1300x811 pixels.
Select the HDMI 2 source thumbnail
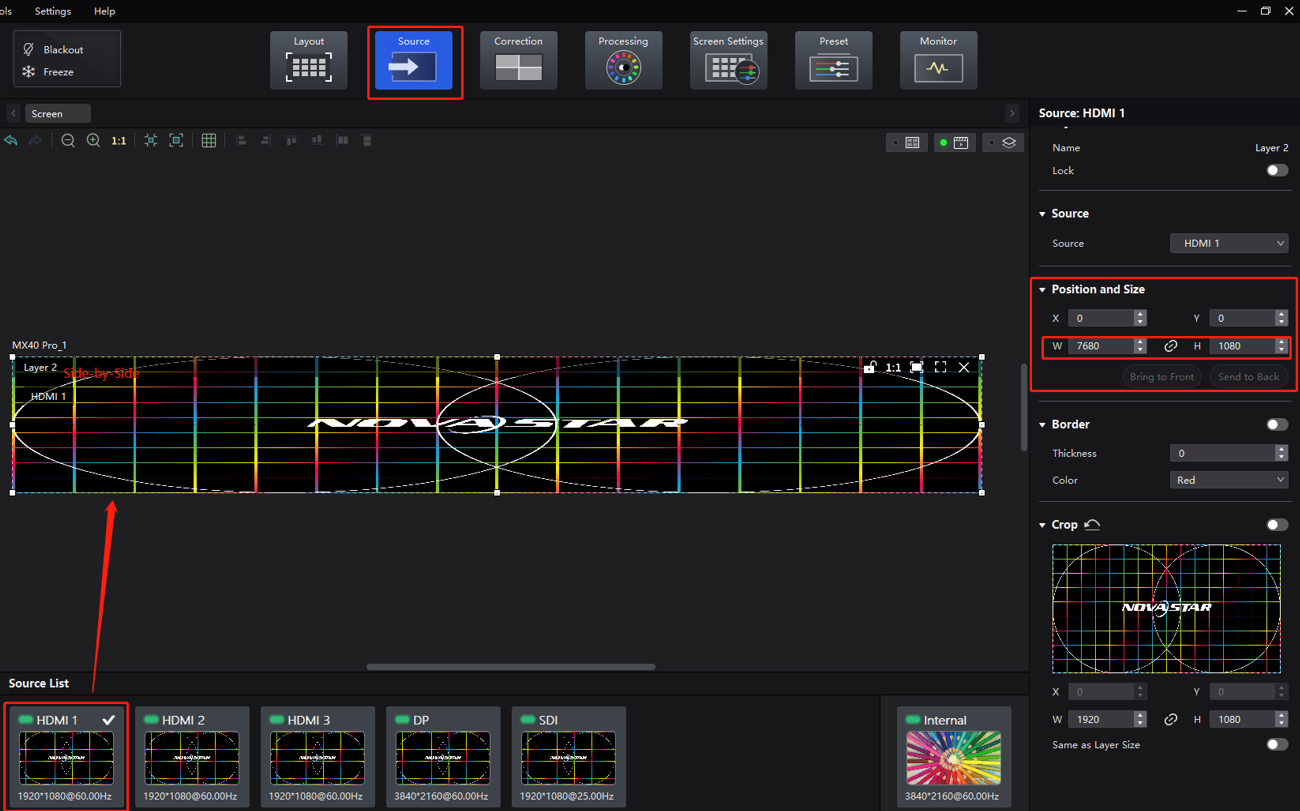click(191, 757)
